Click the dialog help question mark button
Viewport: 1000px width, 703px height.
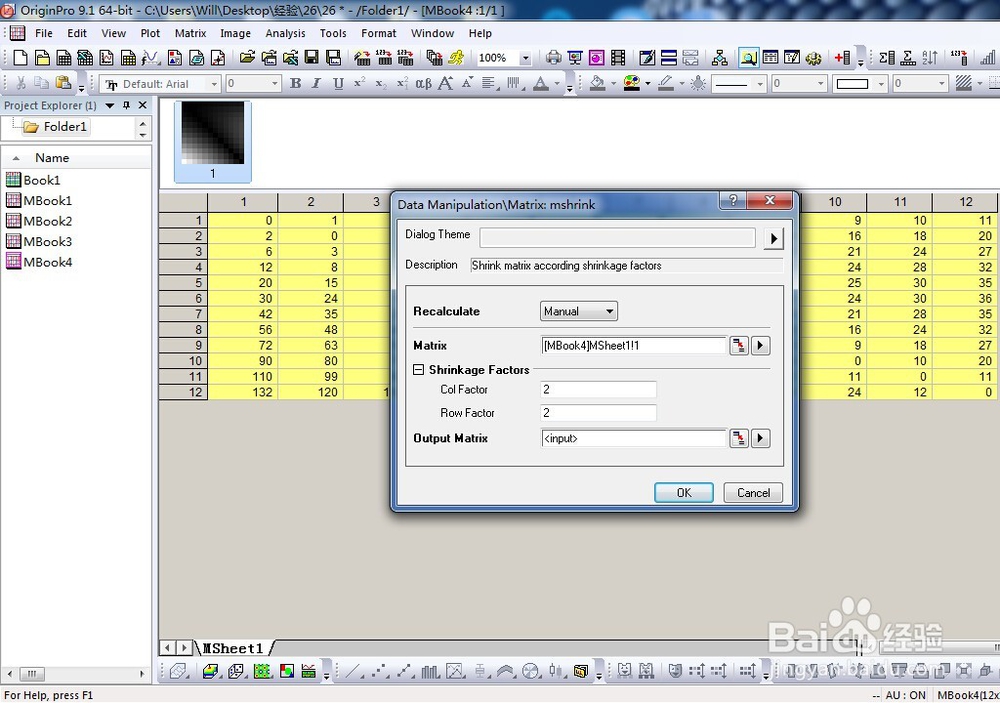pyautogui.click(x=733, y=200)
